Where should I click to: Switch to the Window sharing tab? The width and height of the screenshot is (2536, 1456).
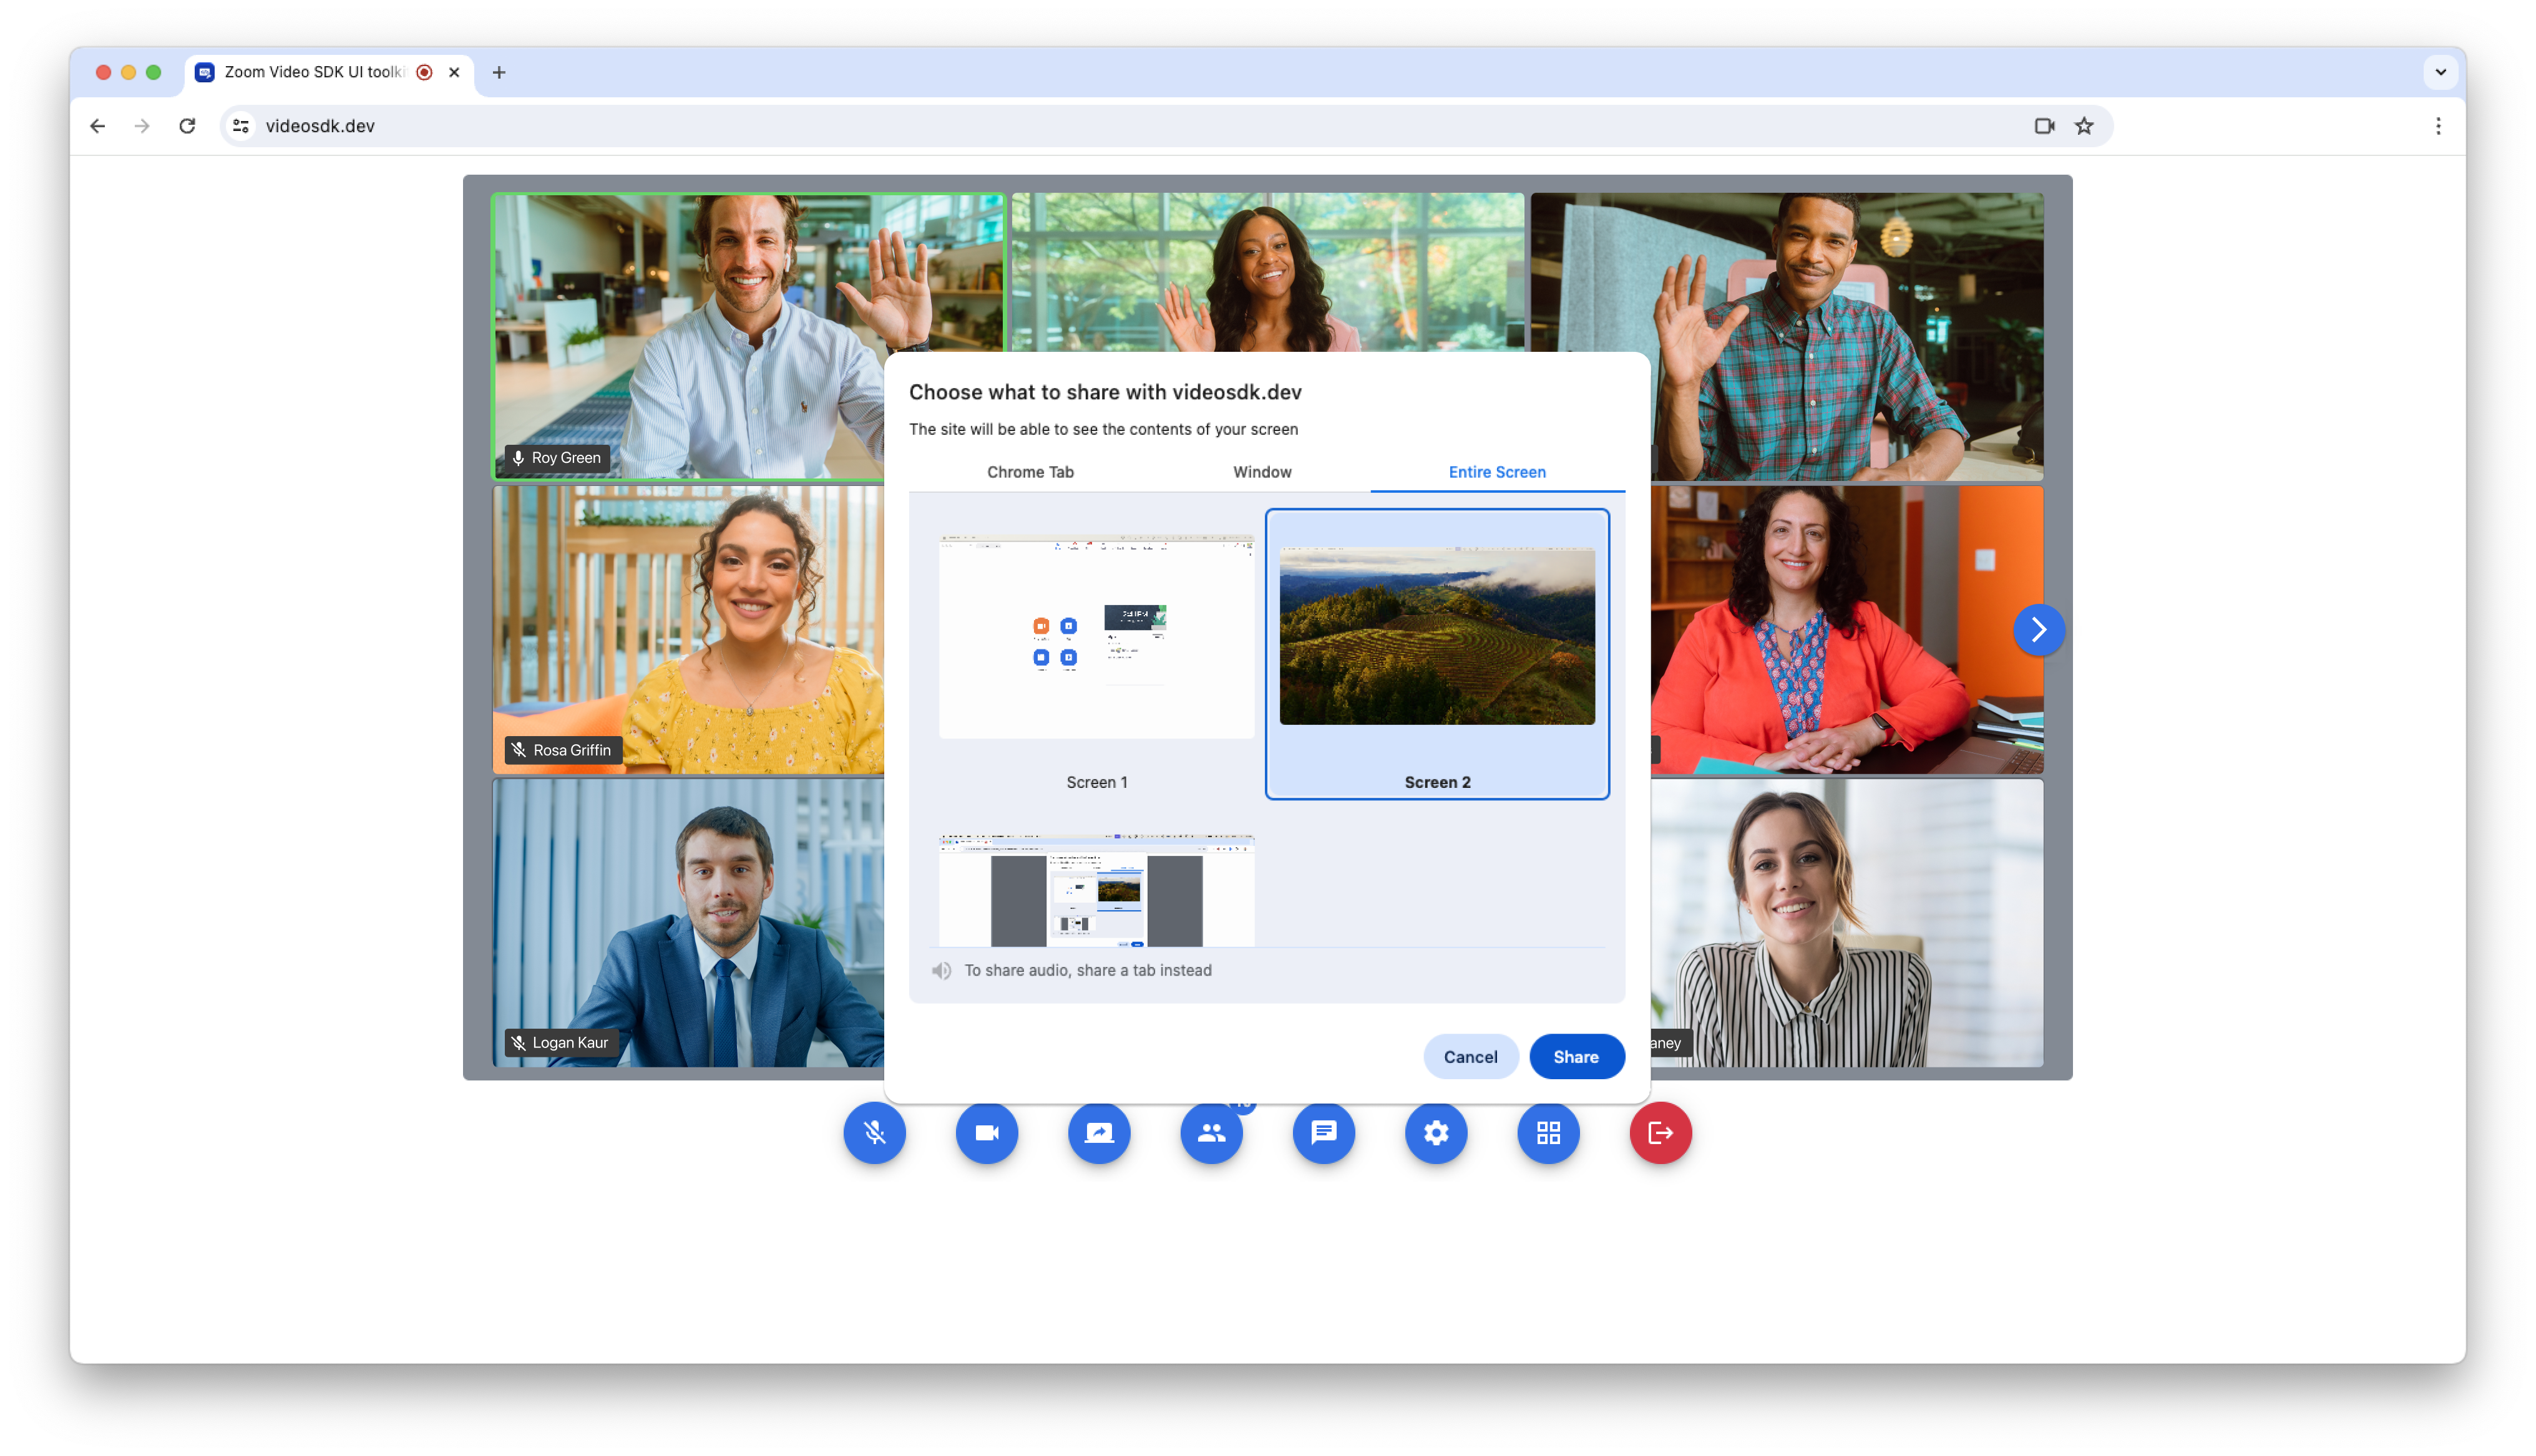[x=1262, y=472]
